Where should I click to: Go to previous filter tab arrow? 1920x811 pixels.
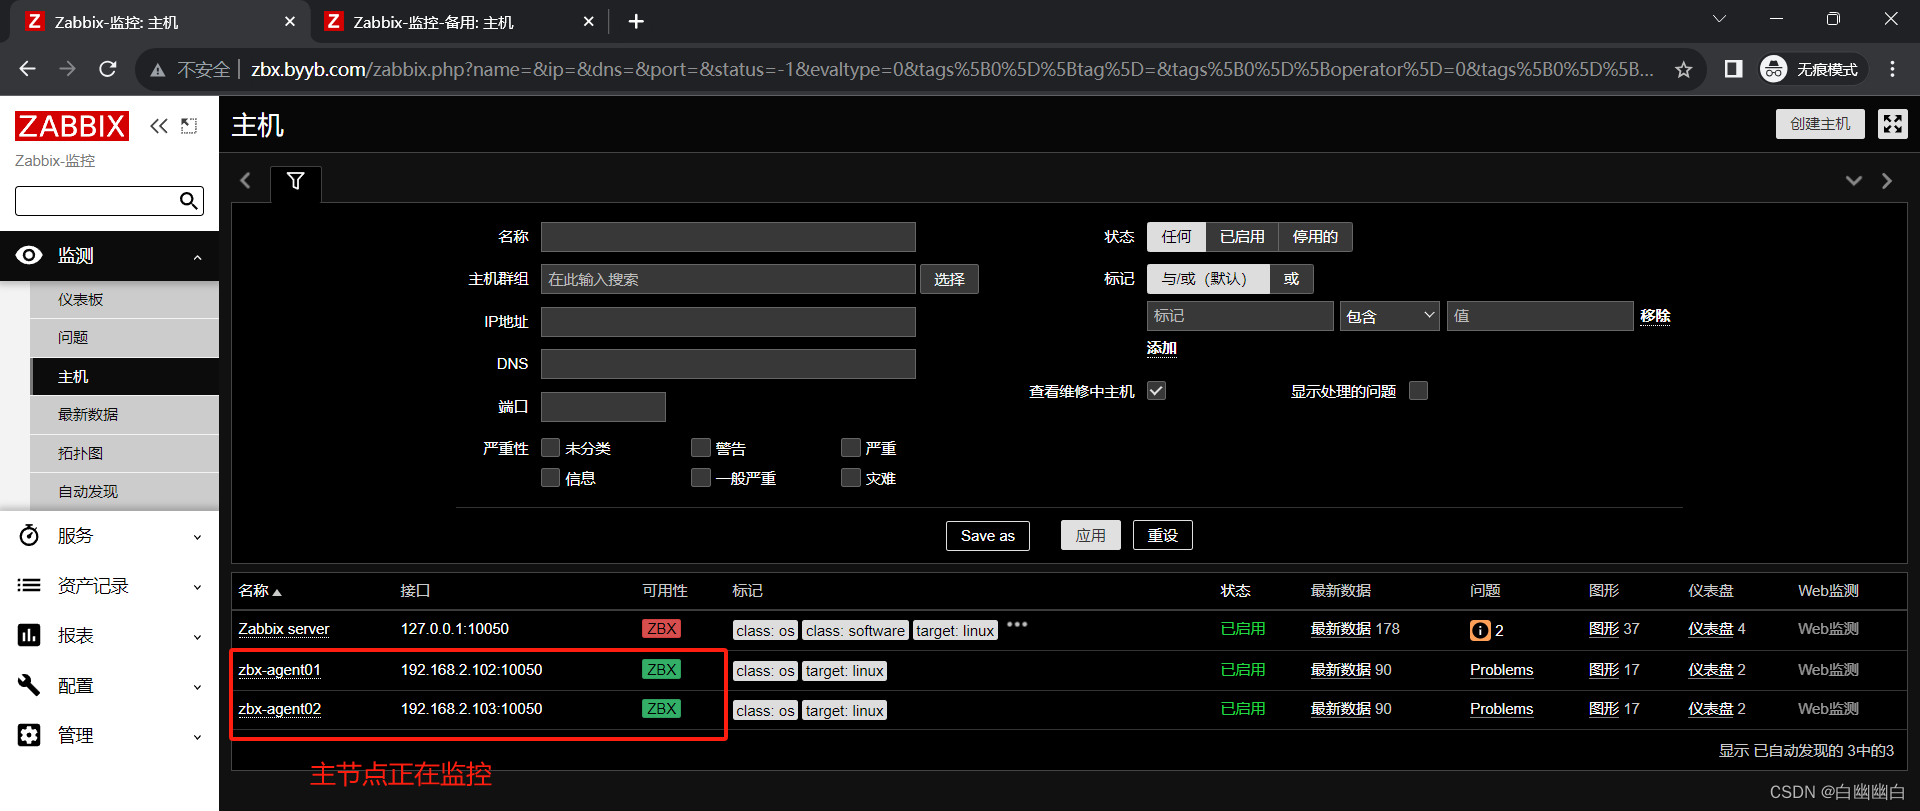pyautogui.click(x=246, y=181)
